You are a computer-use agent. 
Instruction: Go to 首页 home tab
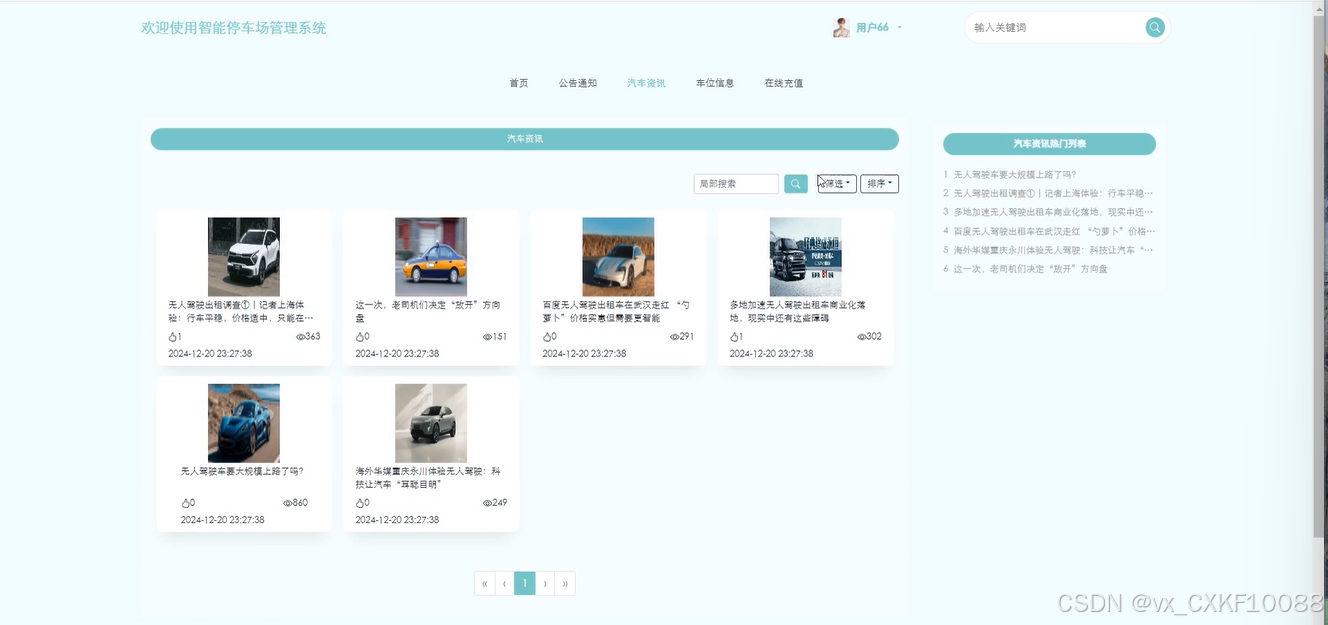(x=518, y=83)
